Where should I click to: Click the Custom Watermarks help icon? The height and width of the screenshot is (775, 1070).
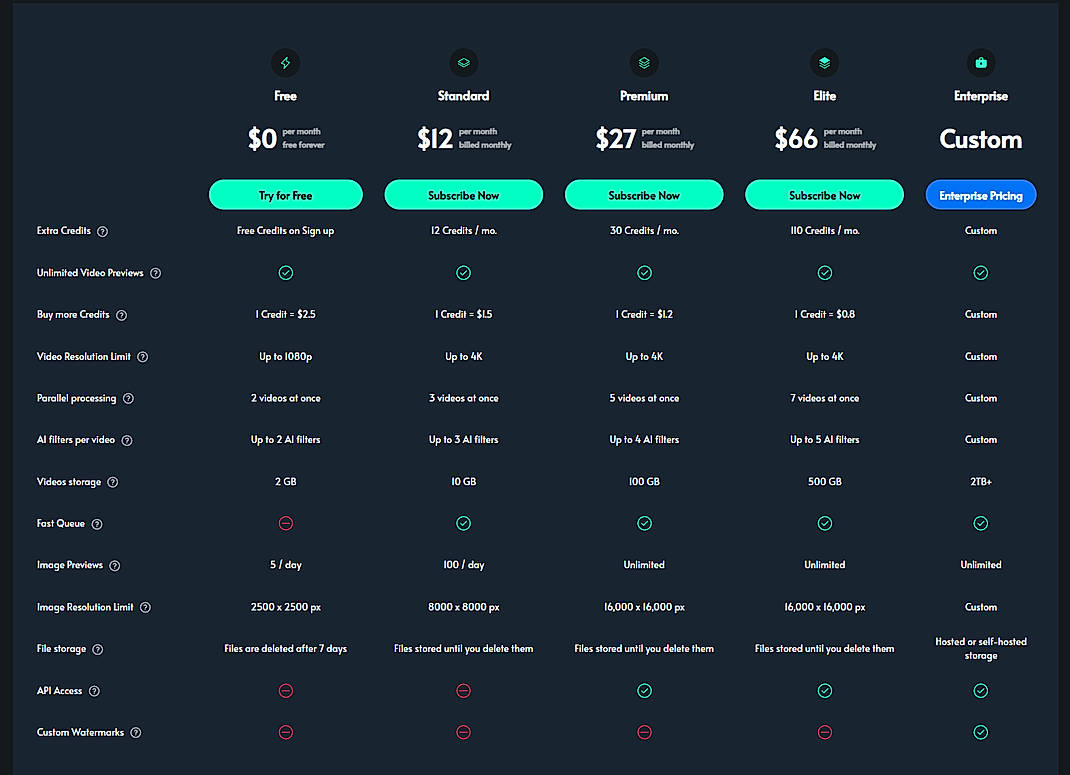136,733
